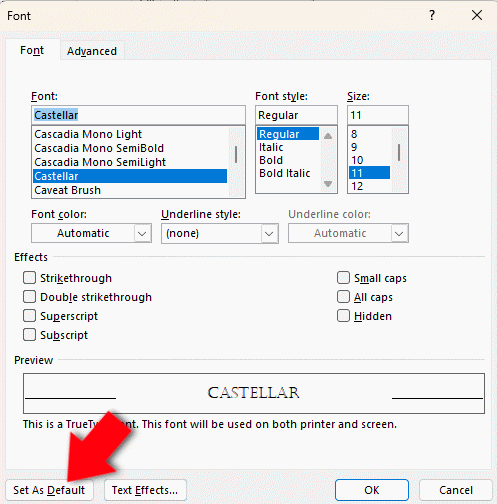
Task: Enable the Small caps checkbox
Action: point(343,278)
